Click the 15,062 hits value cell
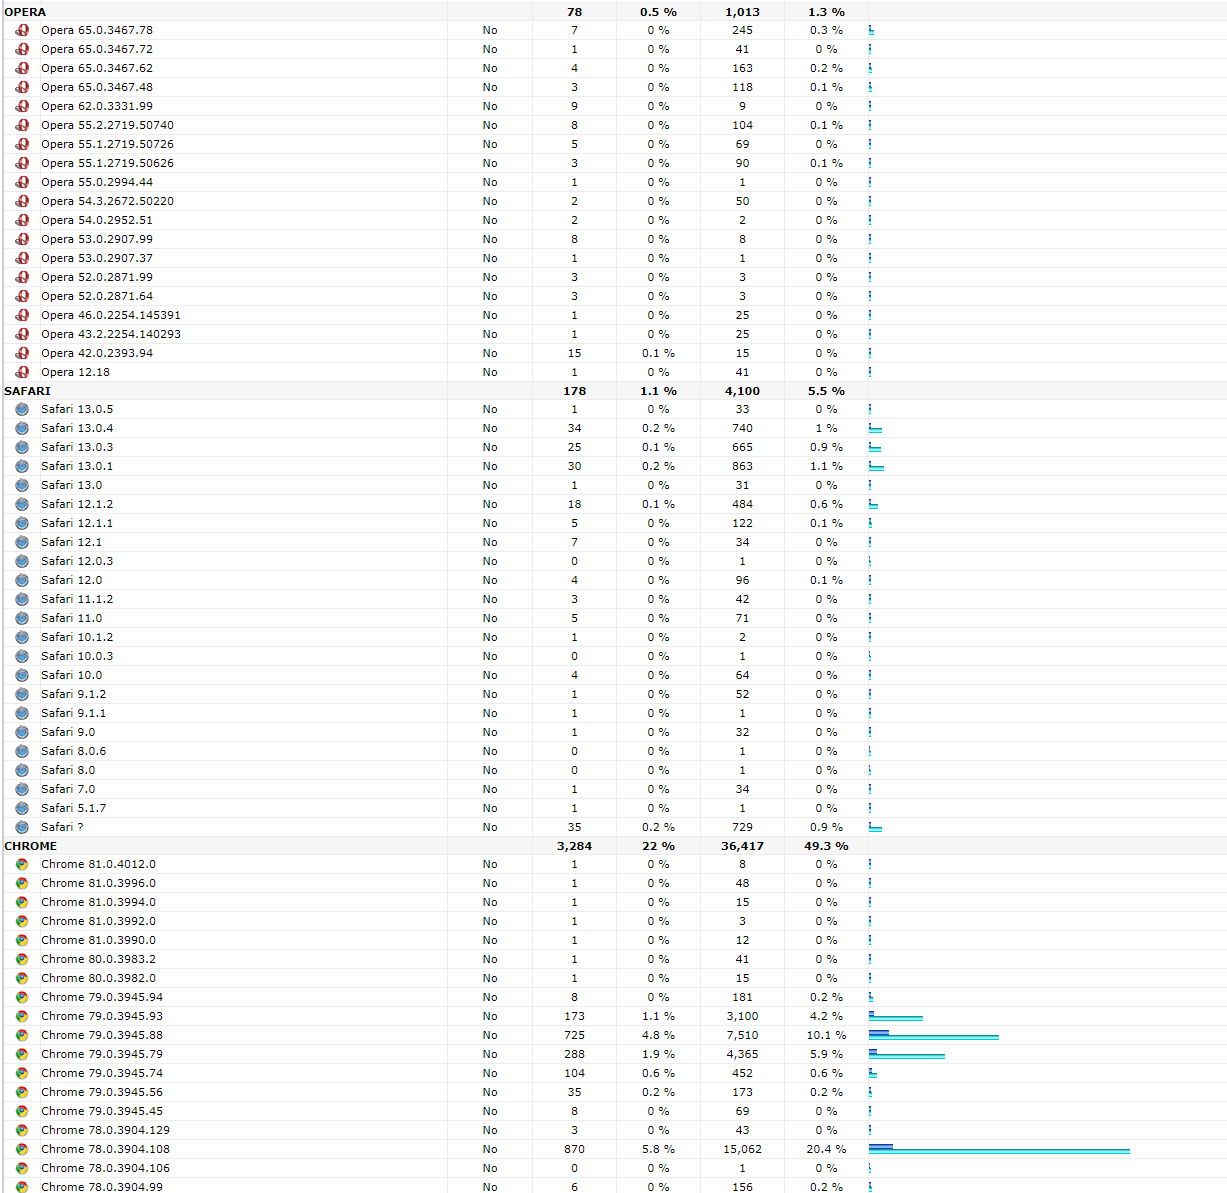 (x=742, y=1149)
